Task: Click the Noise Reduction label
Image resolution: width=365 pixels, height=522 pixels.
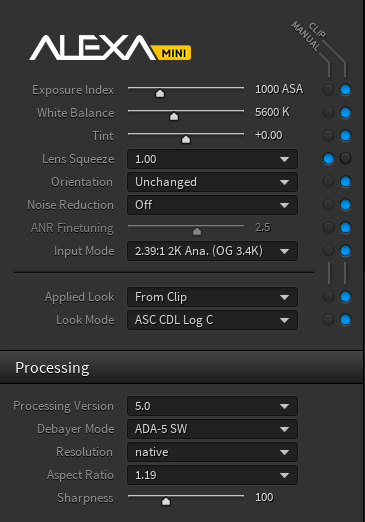Action: pos(70,205)
